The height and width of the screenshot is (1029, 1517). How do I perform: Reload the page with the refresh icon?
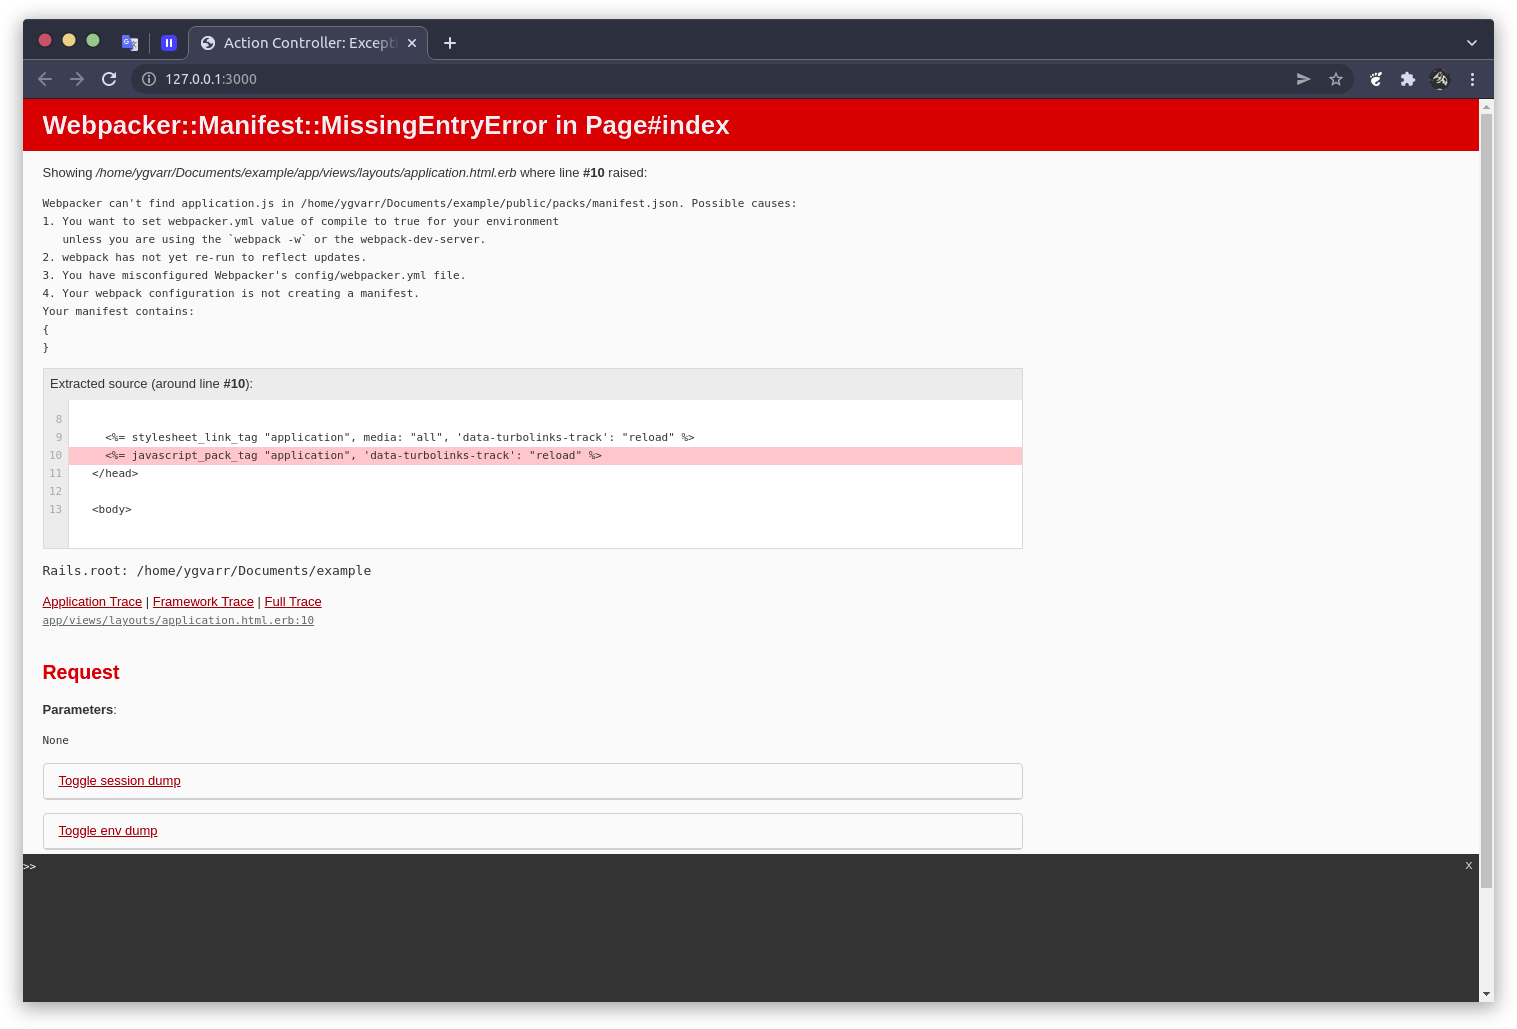point(109,79)
